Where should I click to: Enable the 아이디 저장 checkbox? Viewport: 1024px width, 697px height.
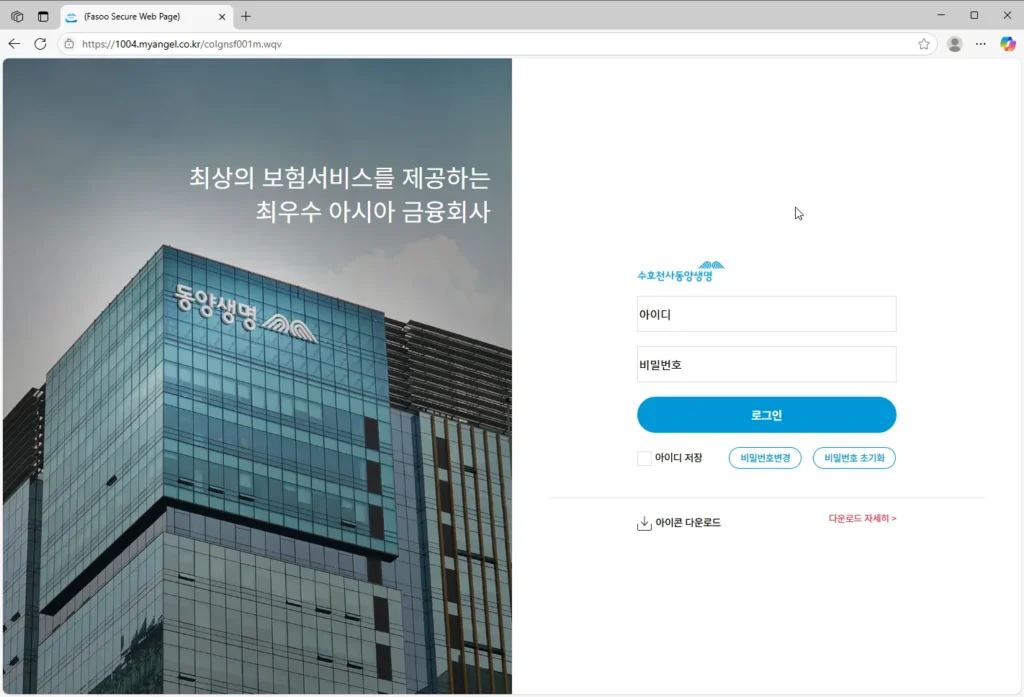(644, 458)
